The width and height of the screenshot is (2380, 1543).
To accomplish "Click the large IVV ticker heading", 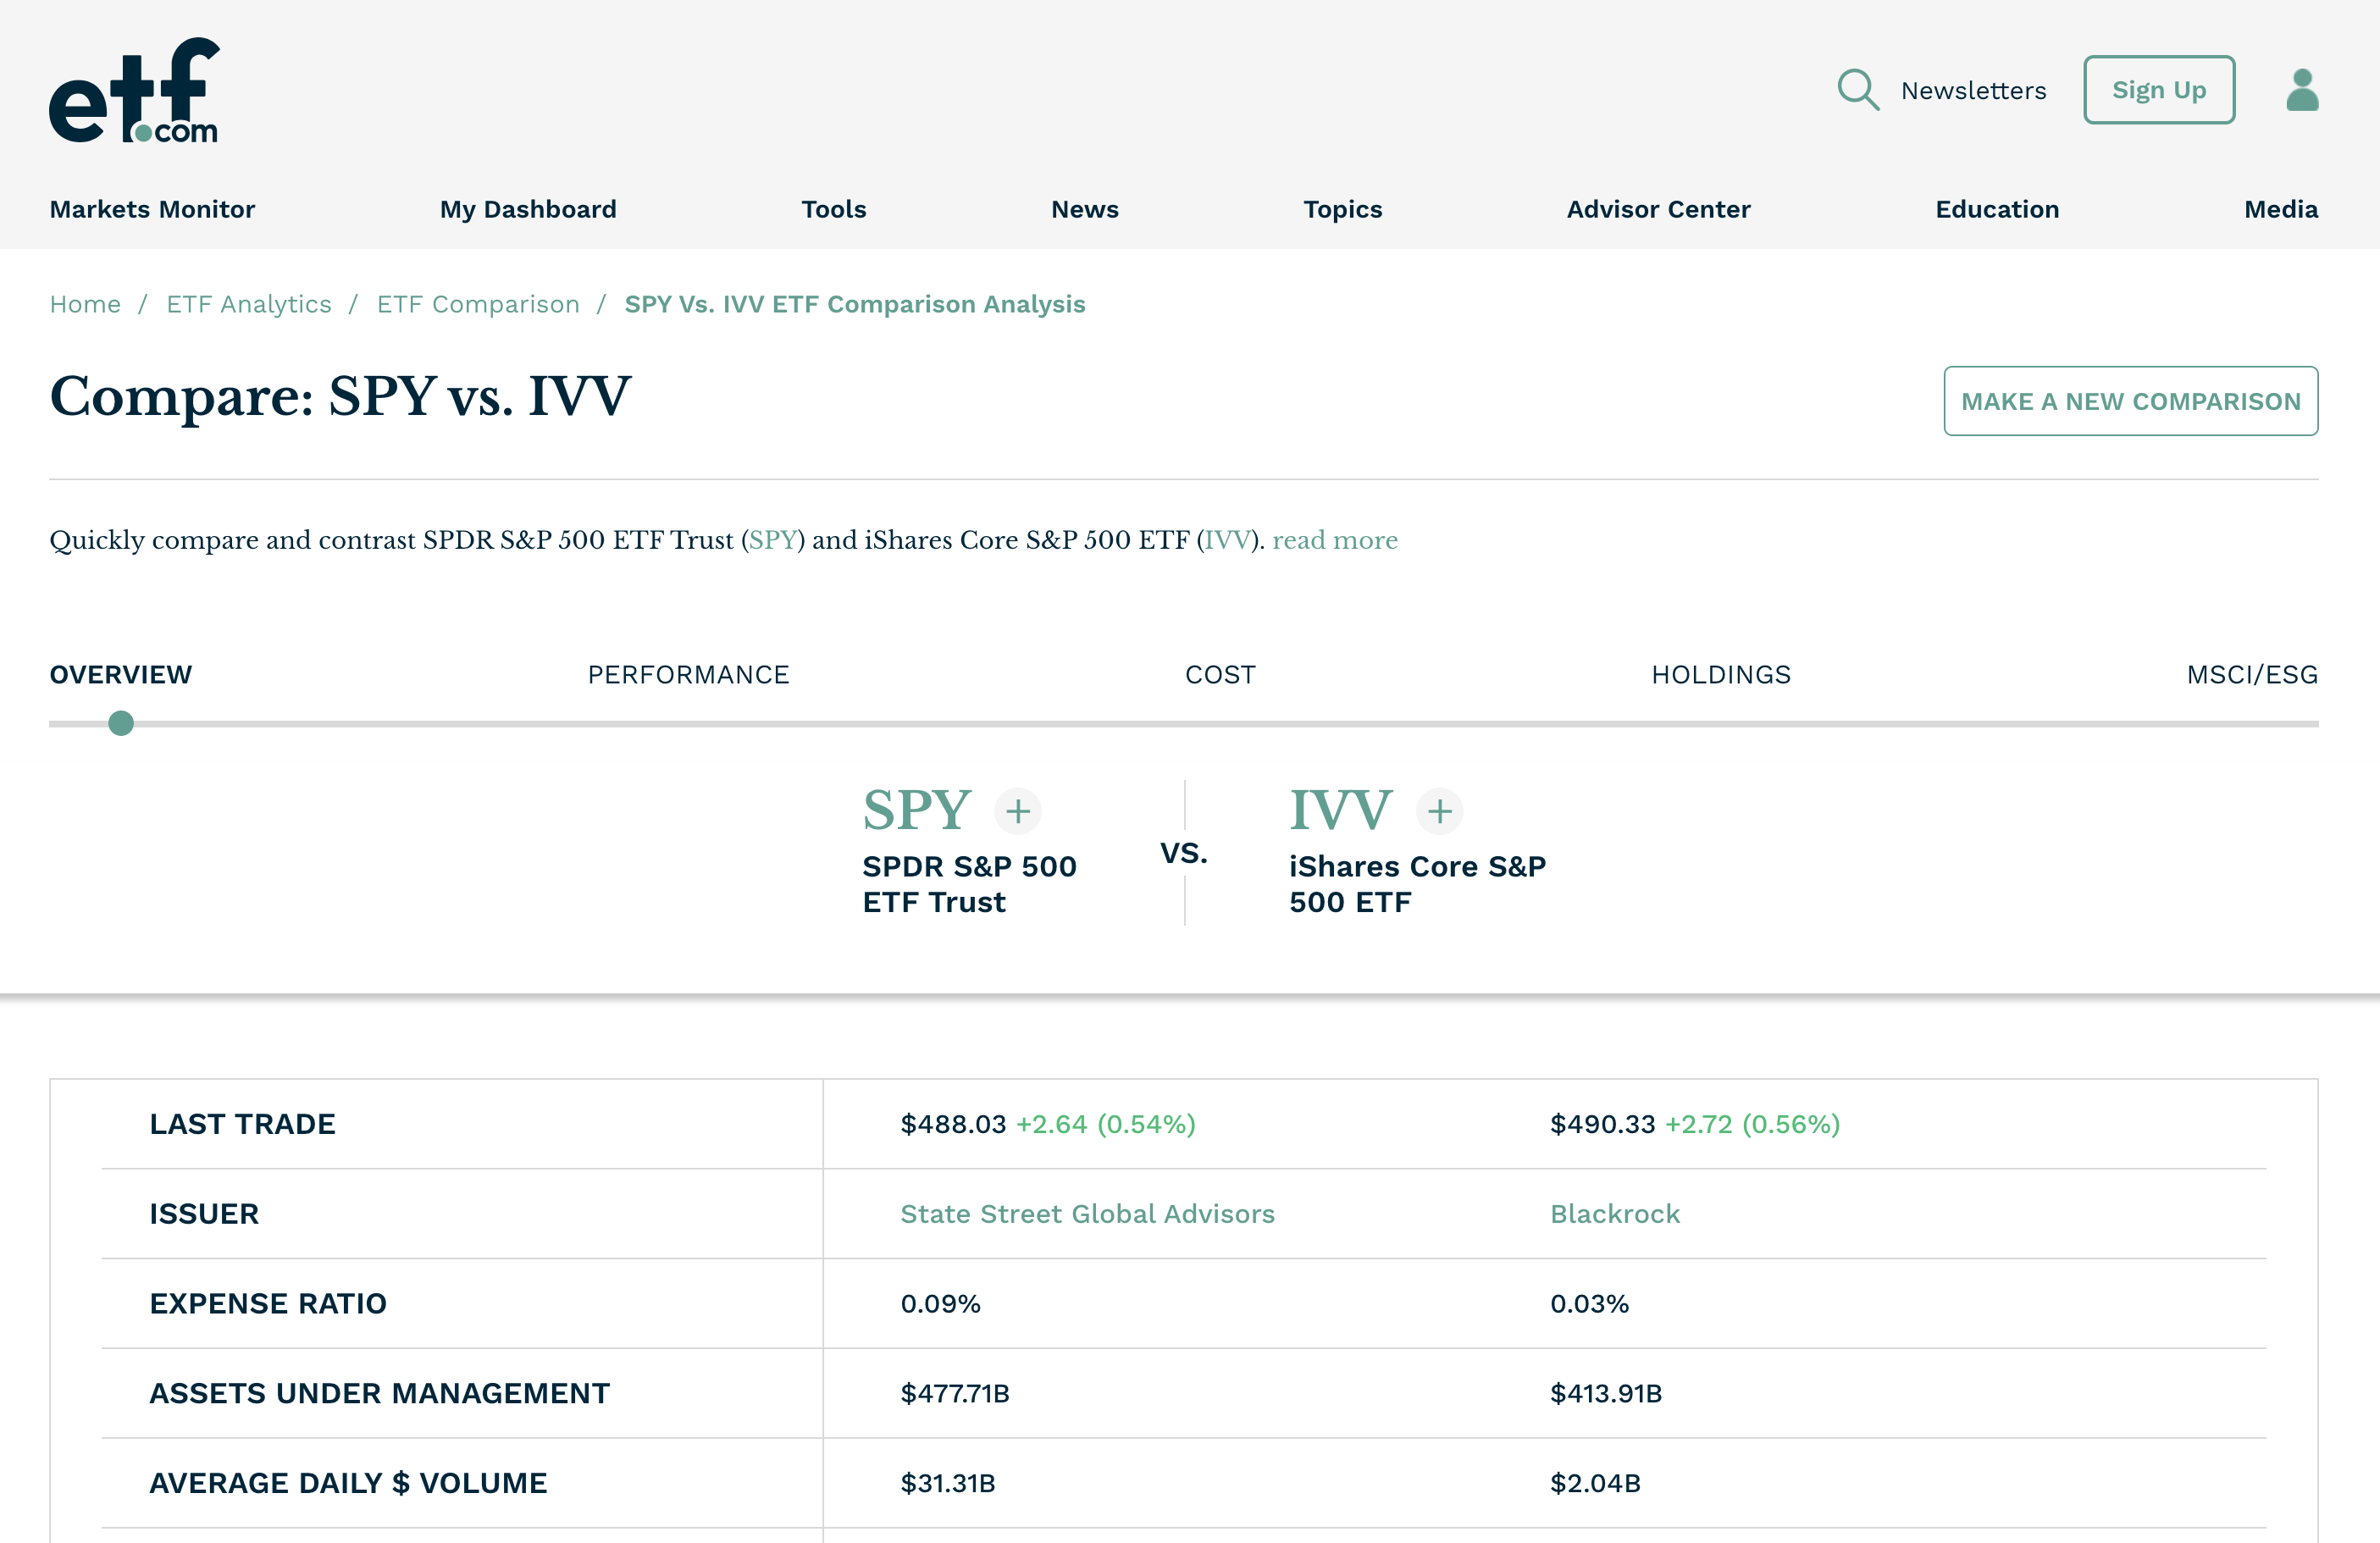I will pos(1340,810).
